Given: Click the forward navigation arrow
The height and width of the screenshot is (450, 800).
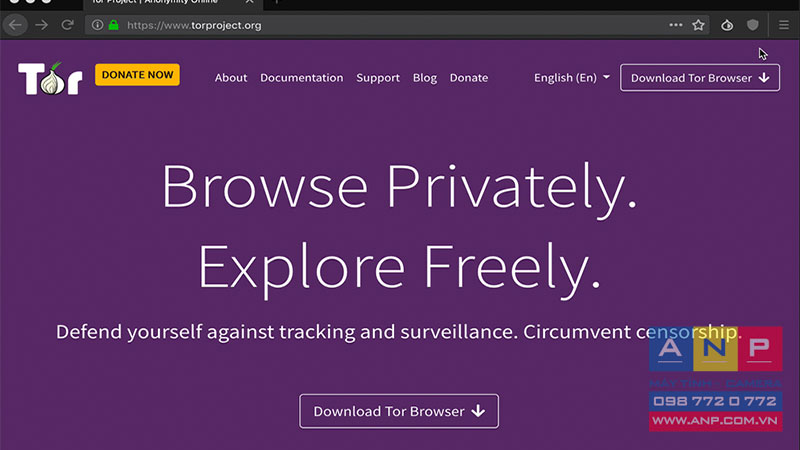Looking at the screenshot, I should (41, 24).
